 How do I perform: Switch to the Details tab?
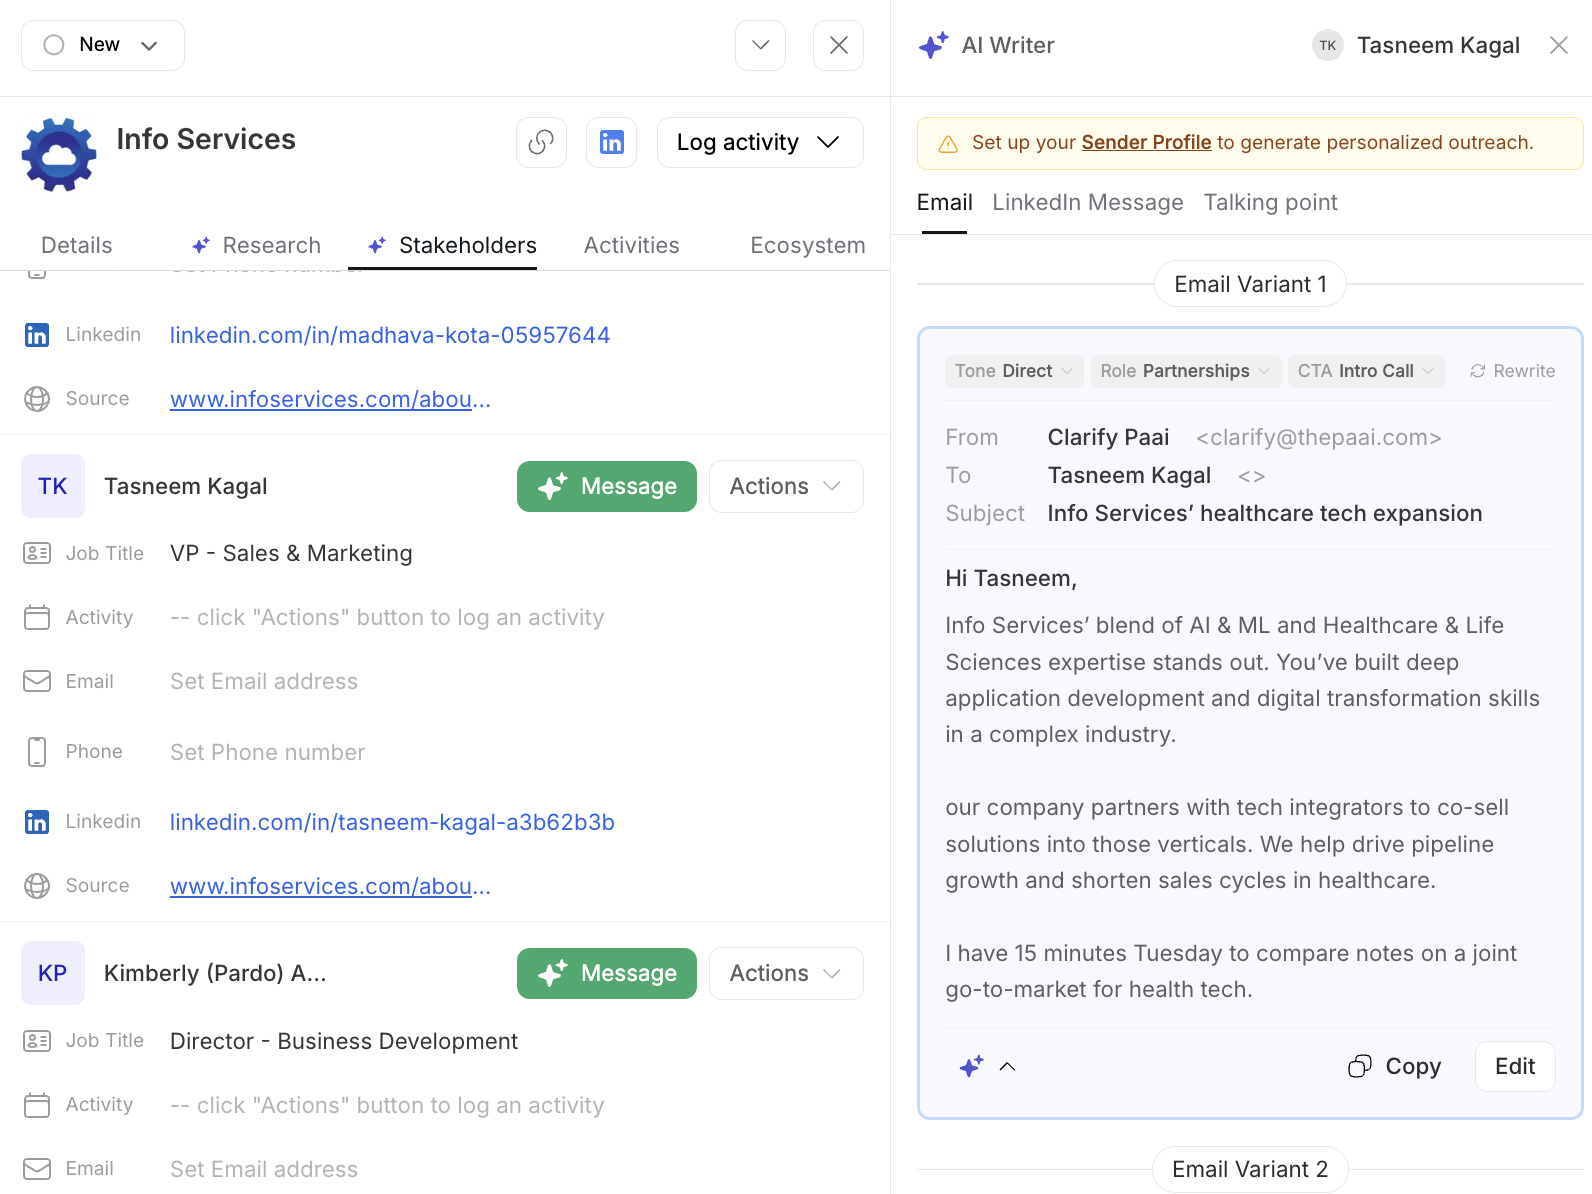click(x=77, y=245)
